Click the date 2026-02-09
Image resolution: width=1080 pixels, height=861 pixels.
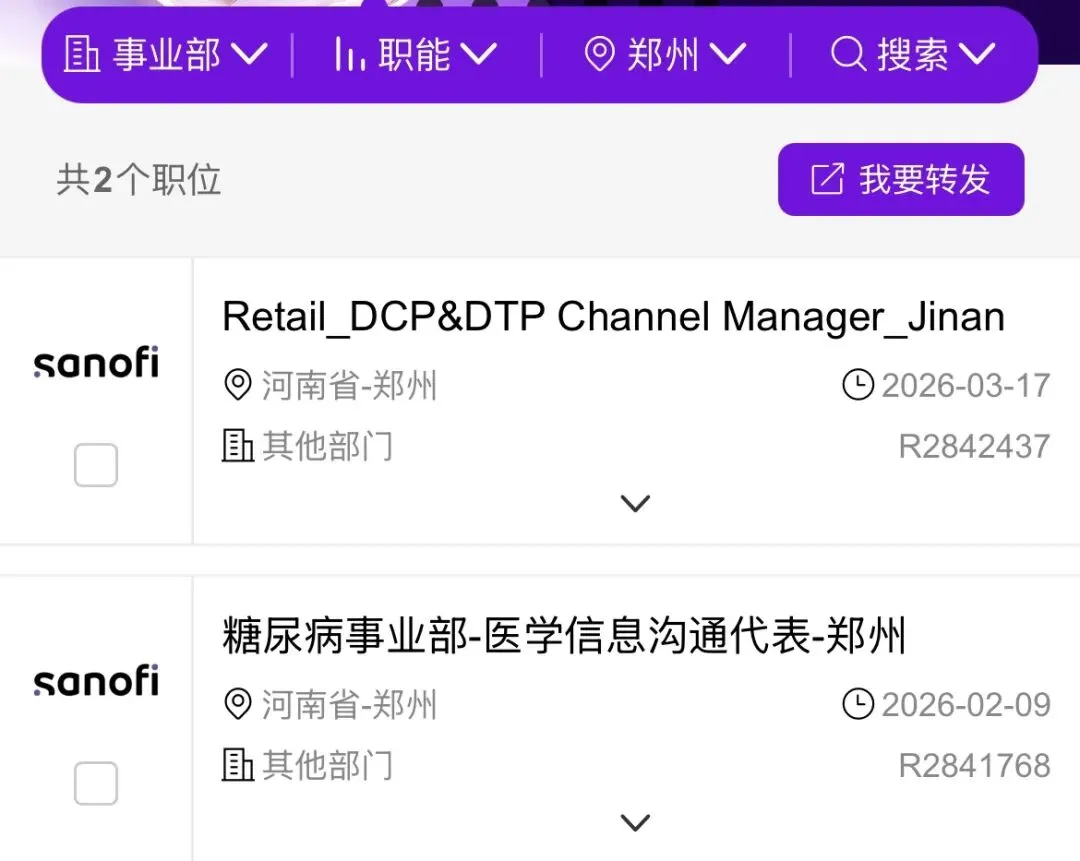[x=966, y=705]
